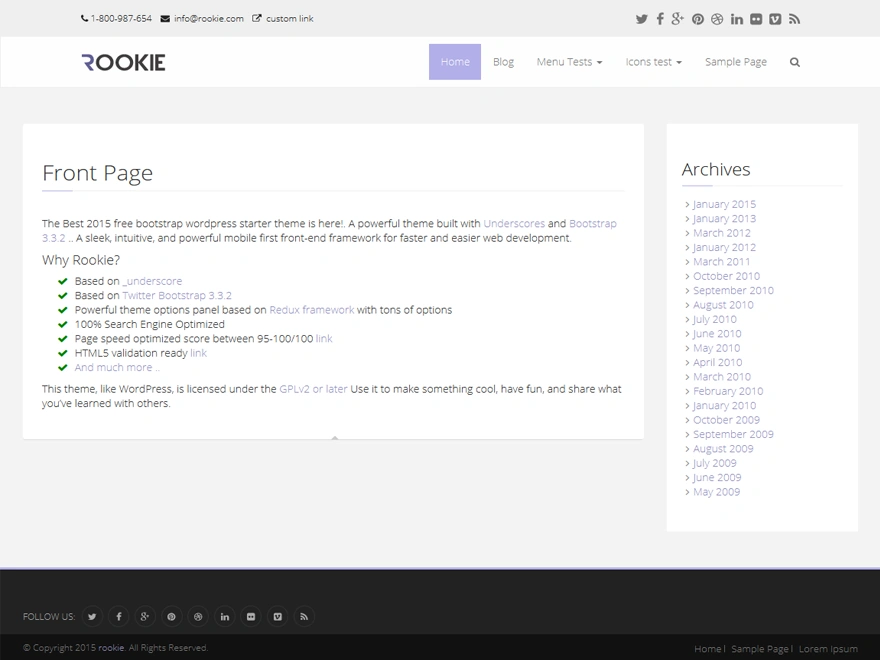Open the October 2009 archive
880x660 pixels.
[726, 420]
